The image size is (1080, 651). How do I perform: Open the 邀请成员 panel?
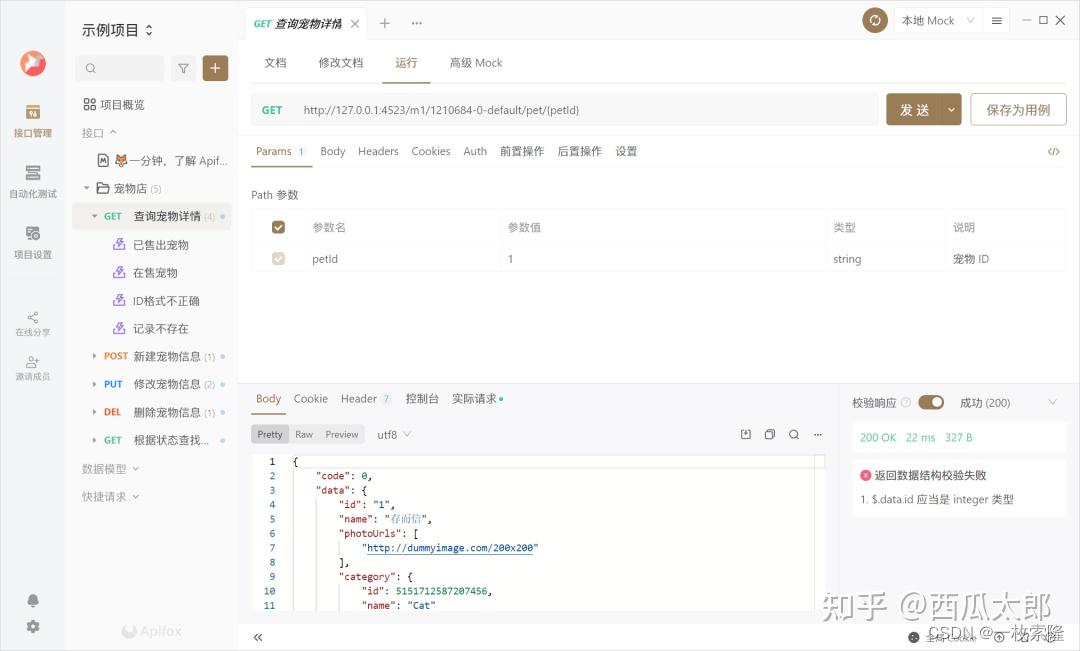coord(33,366)
